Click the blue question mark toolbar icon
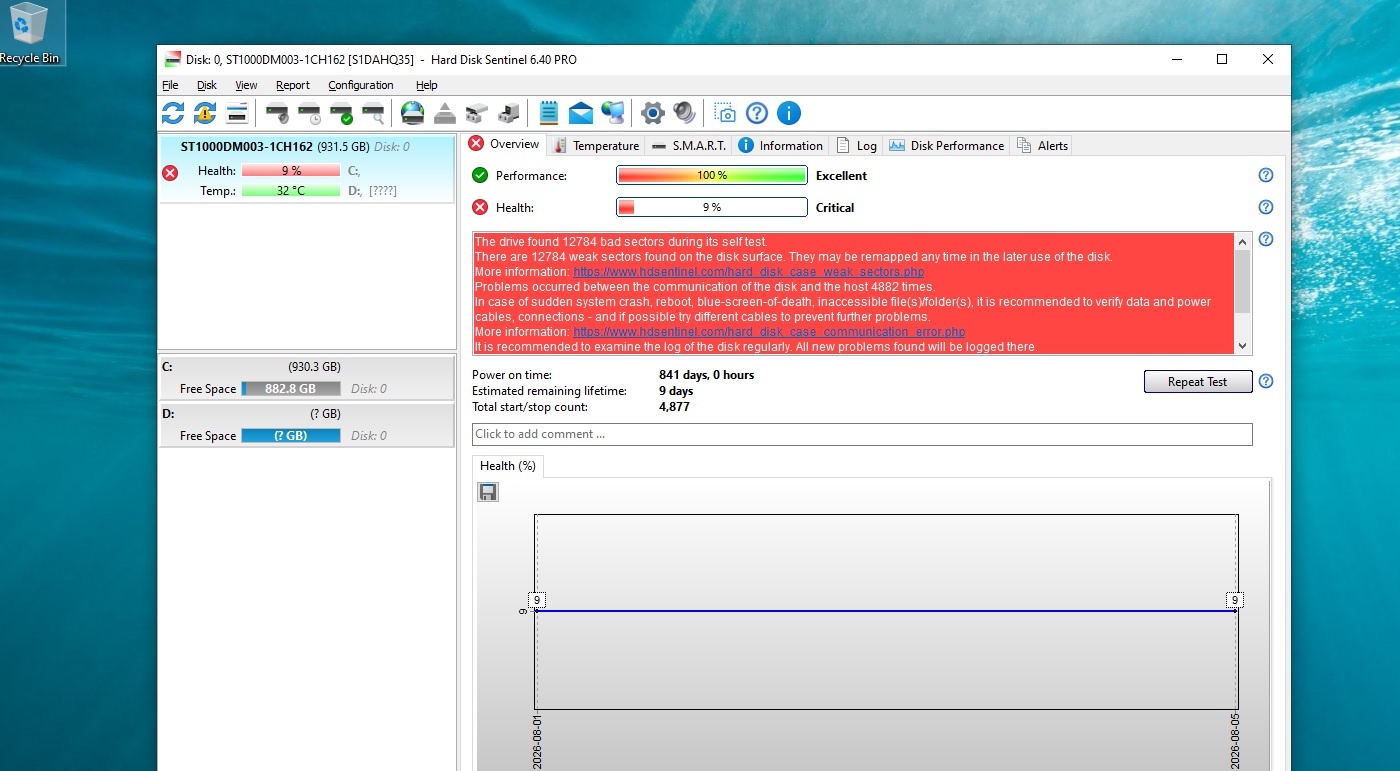Viewport: 1400px width, 771px height. click(757, 112)
